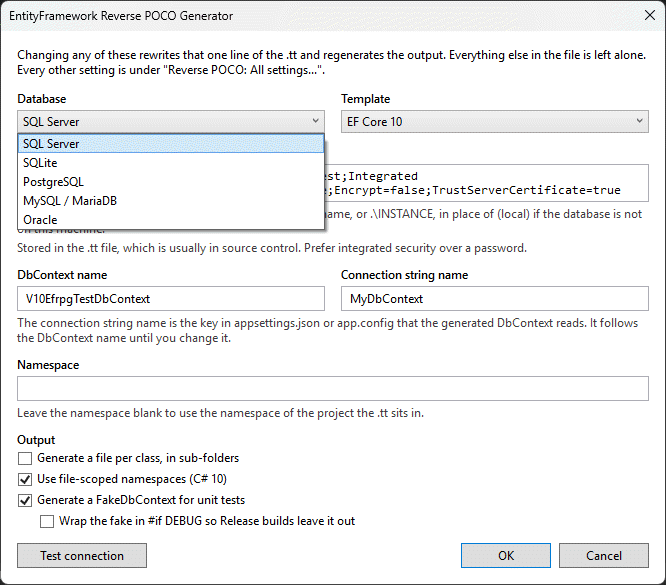The image size is (666, 585).
Task: Click the 'Stored in the .tt file' note
Action: pos(272,248)
